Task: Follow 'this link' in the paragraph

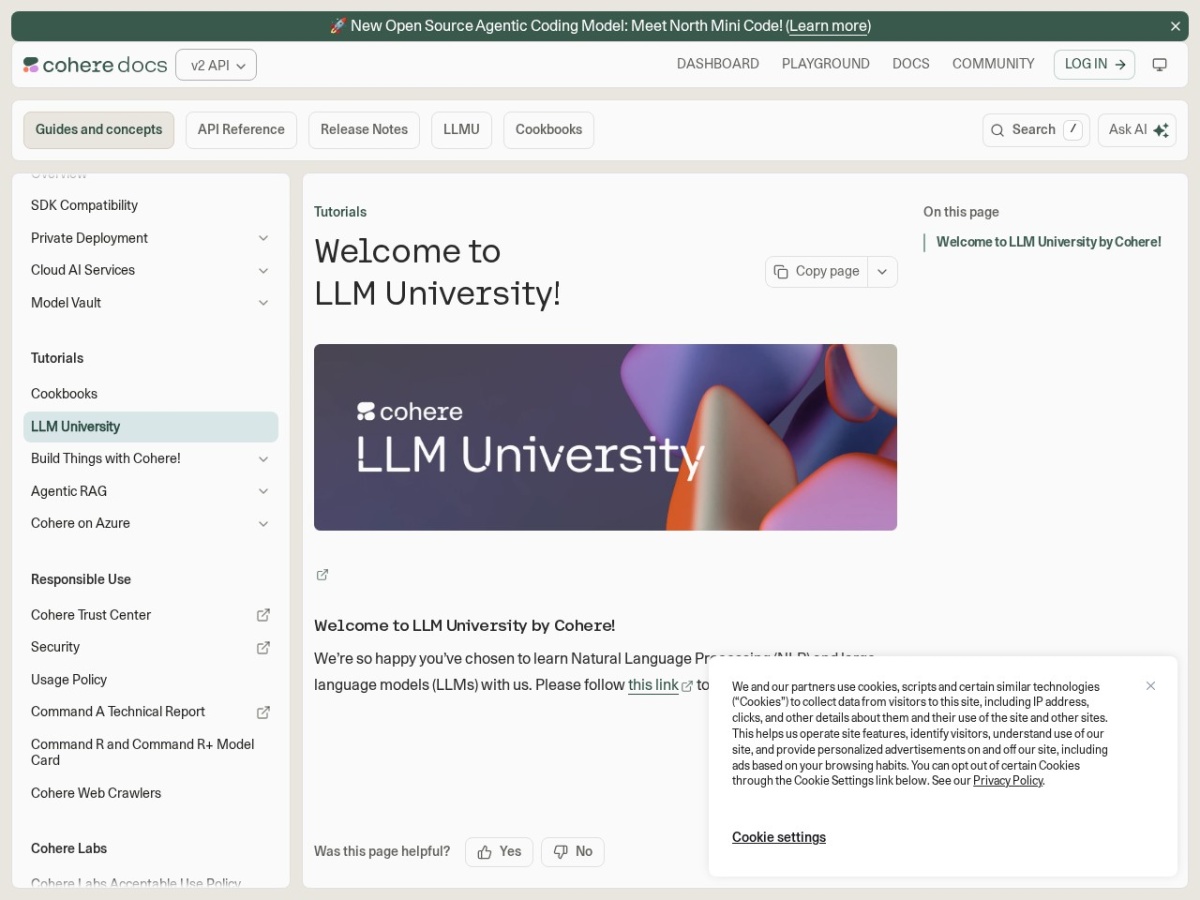Action: click(x=653, y=685)
